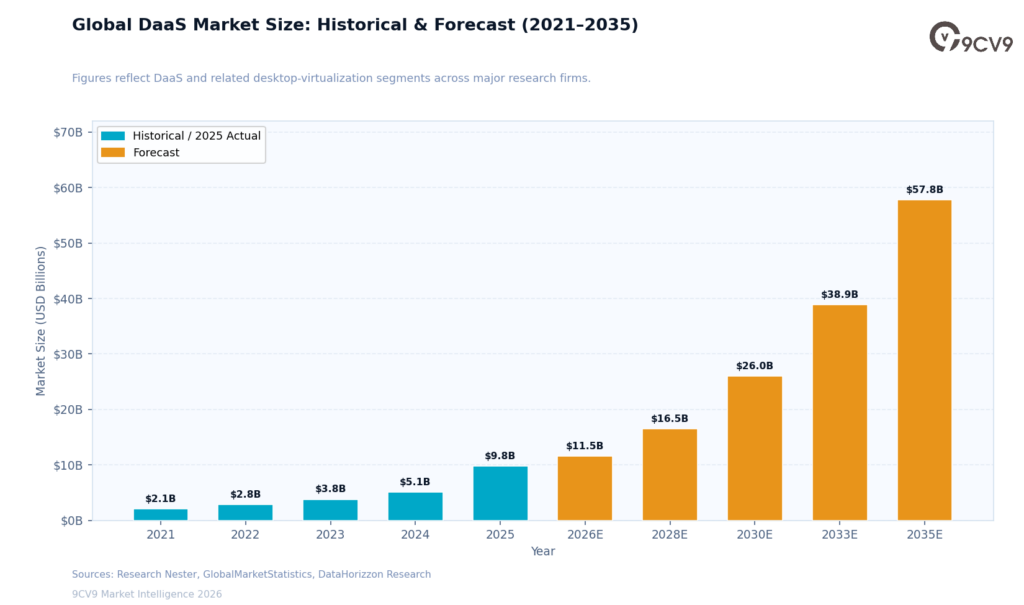This screenshot has width=1024, height=605.
Task: Click the 9CV9 logo
Action: (971, 37)
